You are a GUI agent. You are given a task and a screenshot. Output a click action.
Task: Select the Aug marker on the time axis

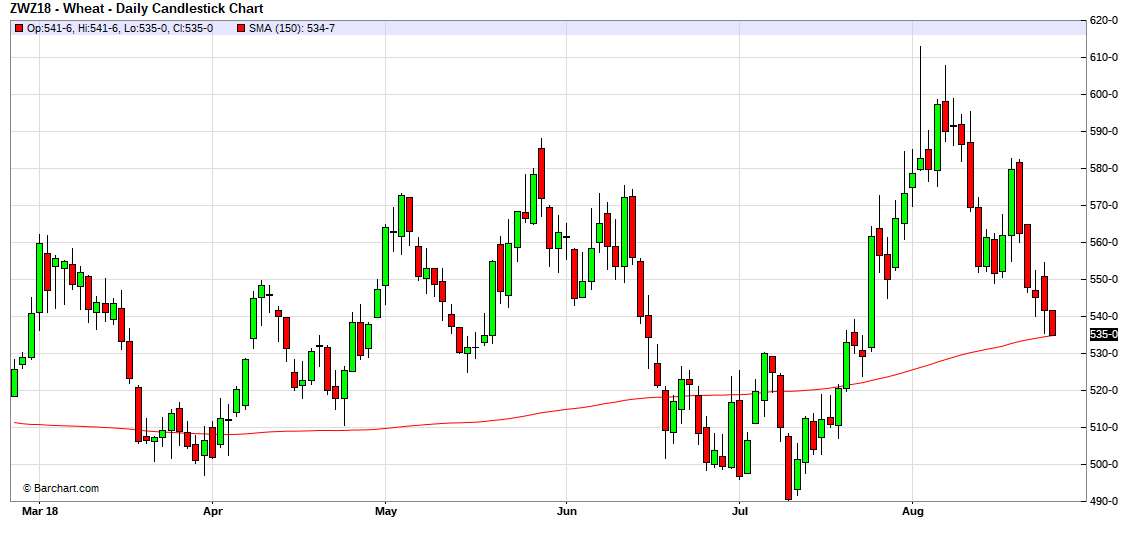pyautogui.click(x=912, y=511)
